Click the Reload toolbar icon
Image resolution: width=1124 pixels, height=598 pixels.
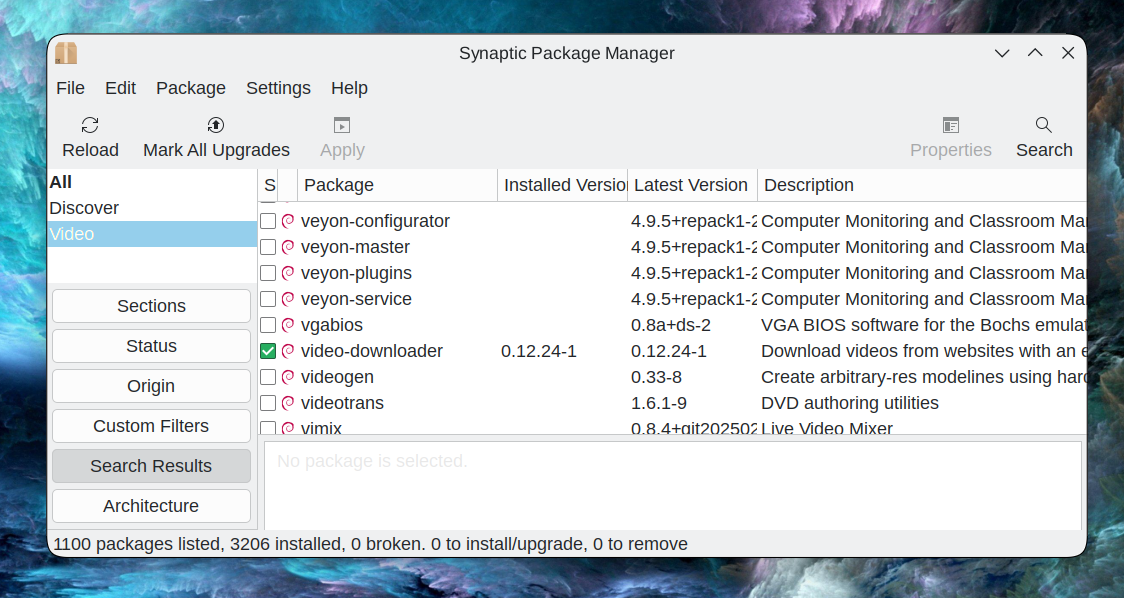tap(90, 125)
